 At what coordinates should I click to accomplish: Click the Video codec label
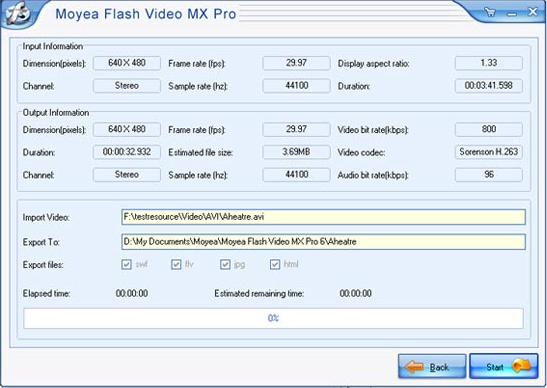pos(361,152)
